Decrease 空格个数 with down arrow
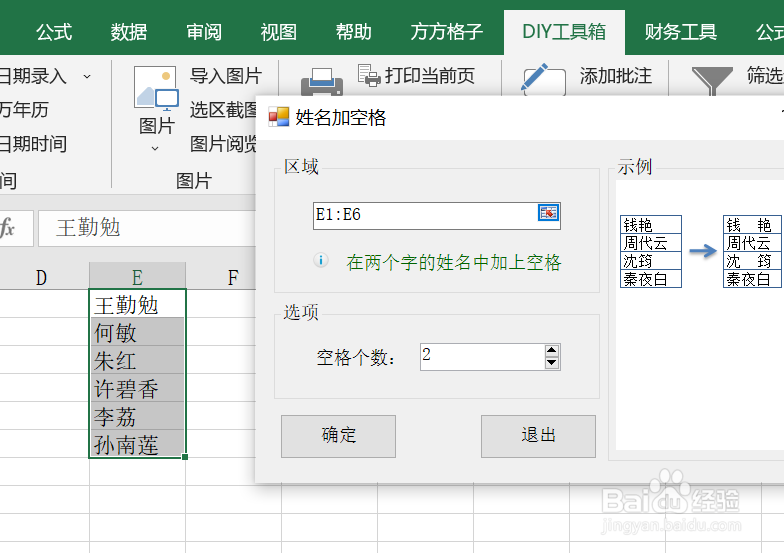The height and width of the screenshot is (553, 784). 552,362
